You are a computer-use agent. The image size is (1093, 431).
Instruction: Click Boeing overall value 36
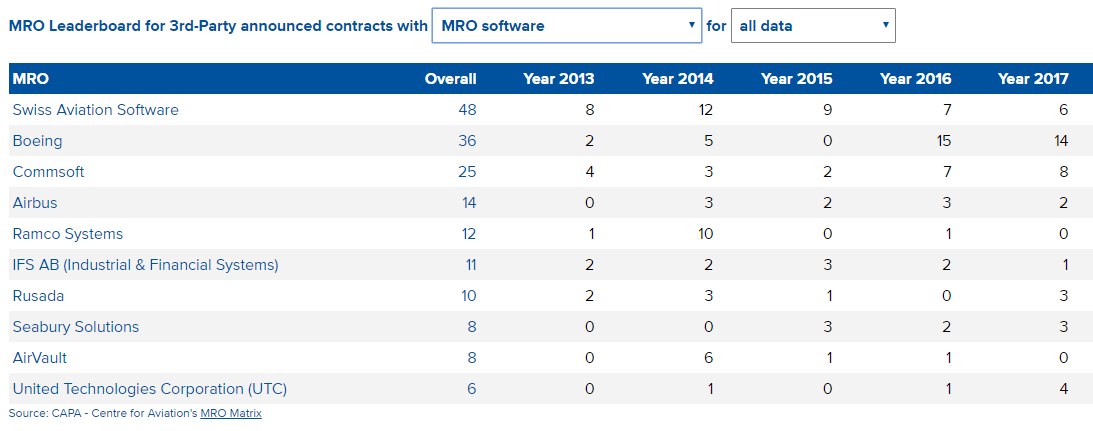pos(468,141)
